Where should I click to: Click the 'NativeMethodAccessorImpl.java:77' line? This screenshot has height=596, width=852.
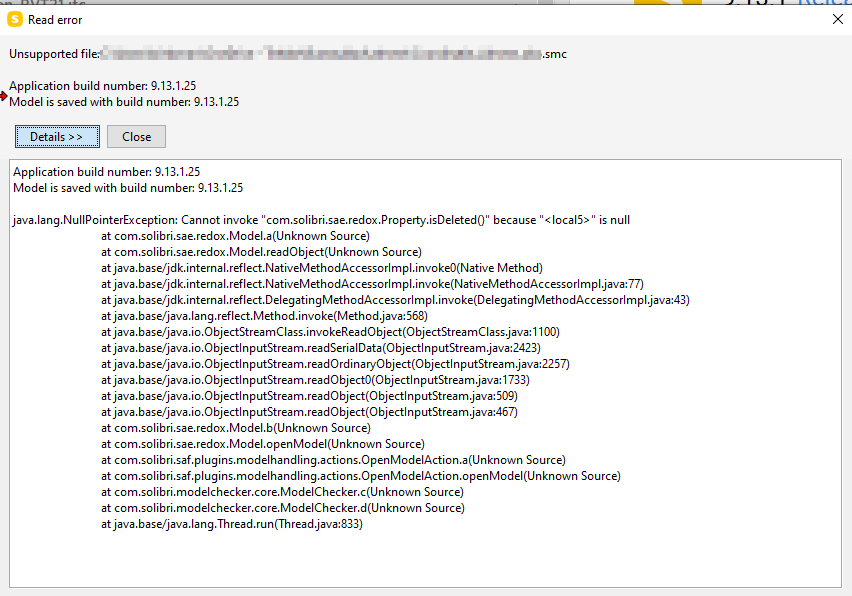[x=372, y=284]
